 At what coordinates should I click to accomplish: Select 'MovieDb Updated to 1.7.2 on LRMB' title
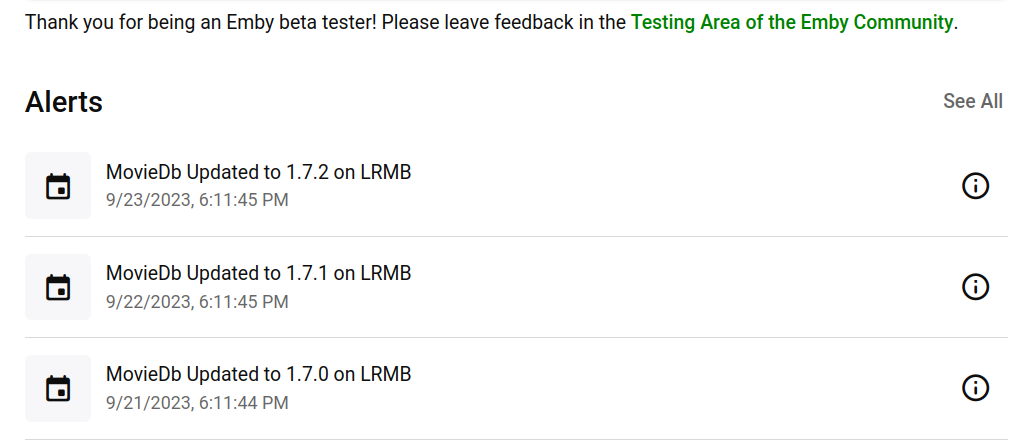click(x=258, y=172)
